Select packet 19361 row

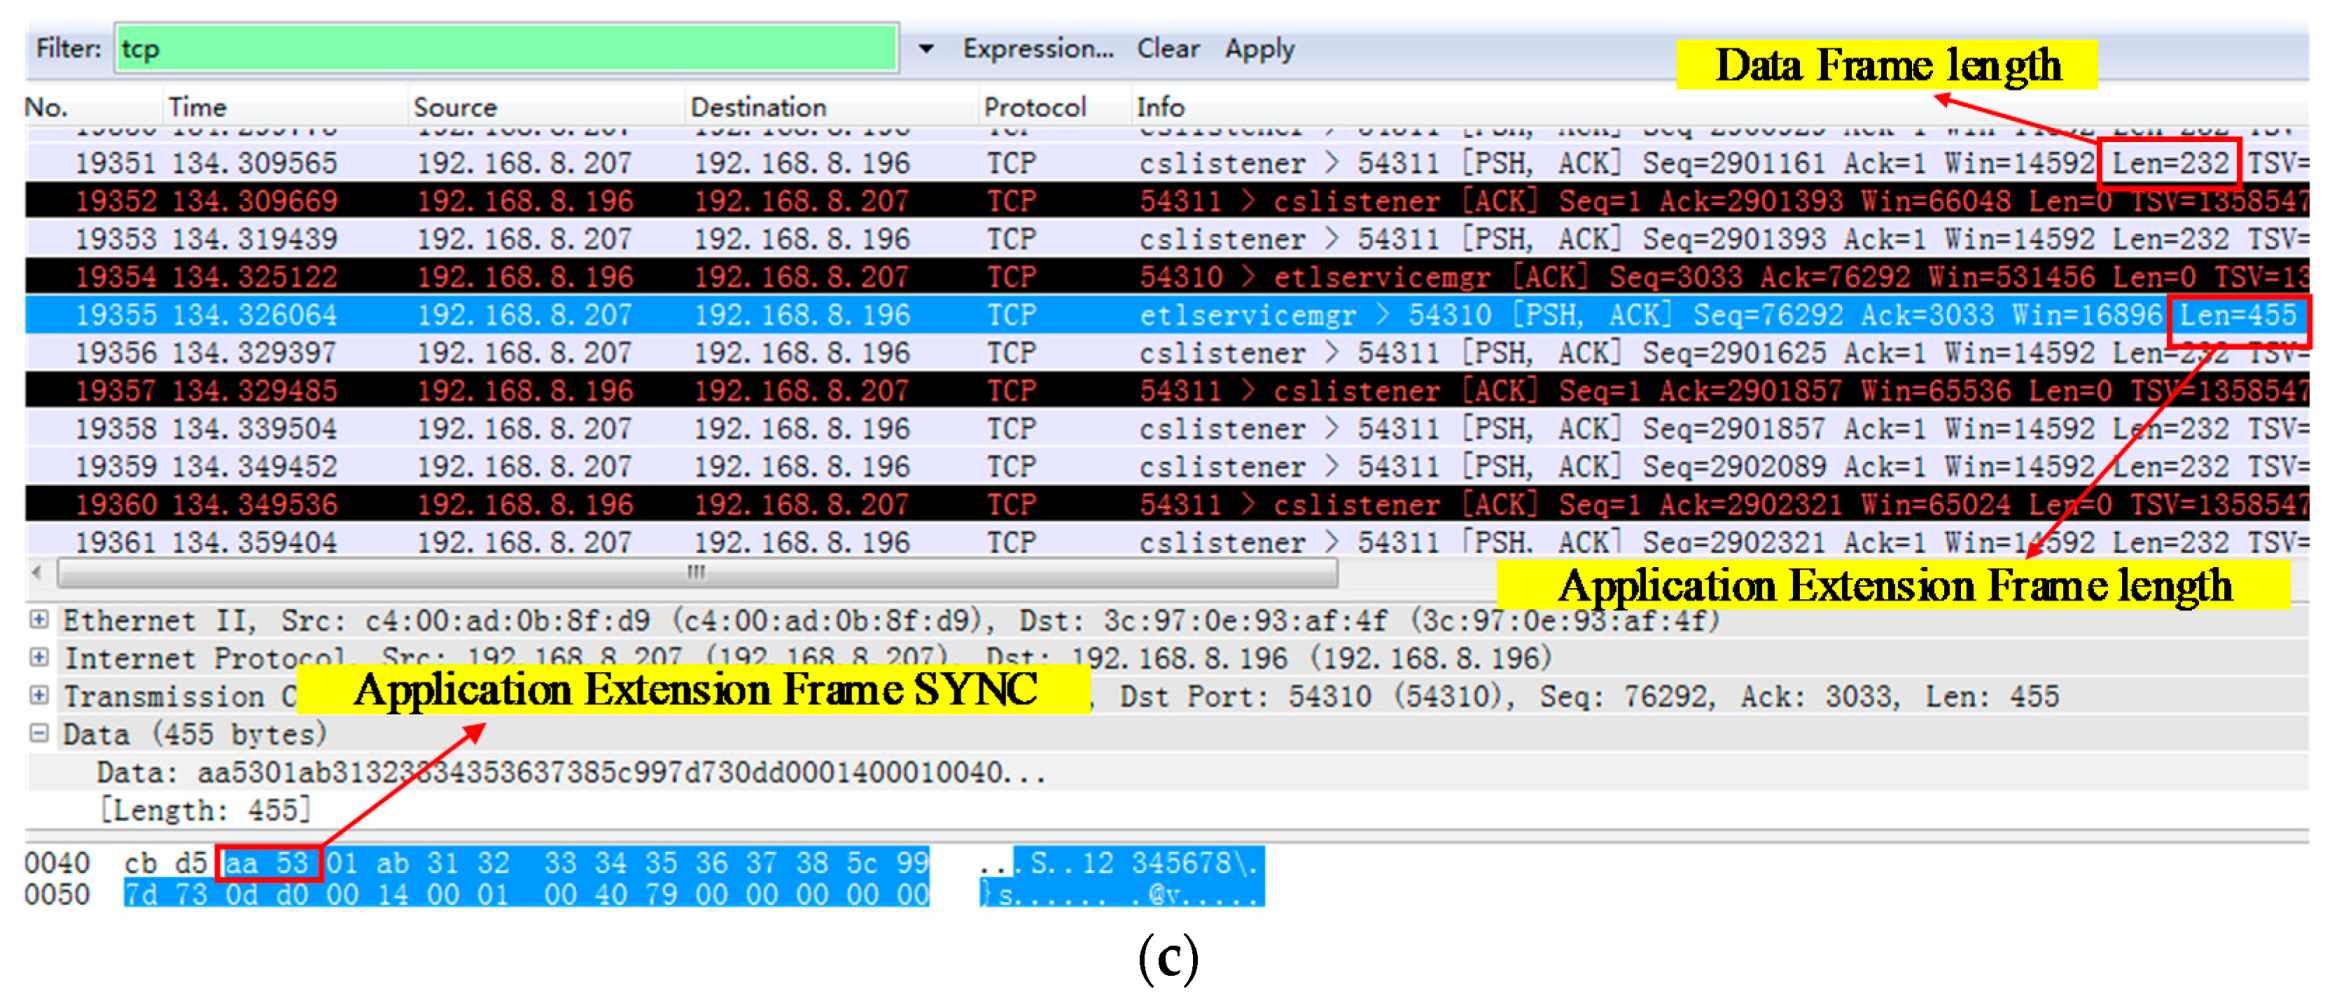click(x=1167, y=541)
